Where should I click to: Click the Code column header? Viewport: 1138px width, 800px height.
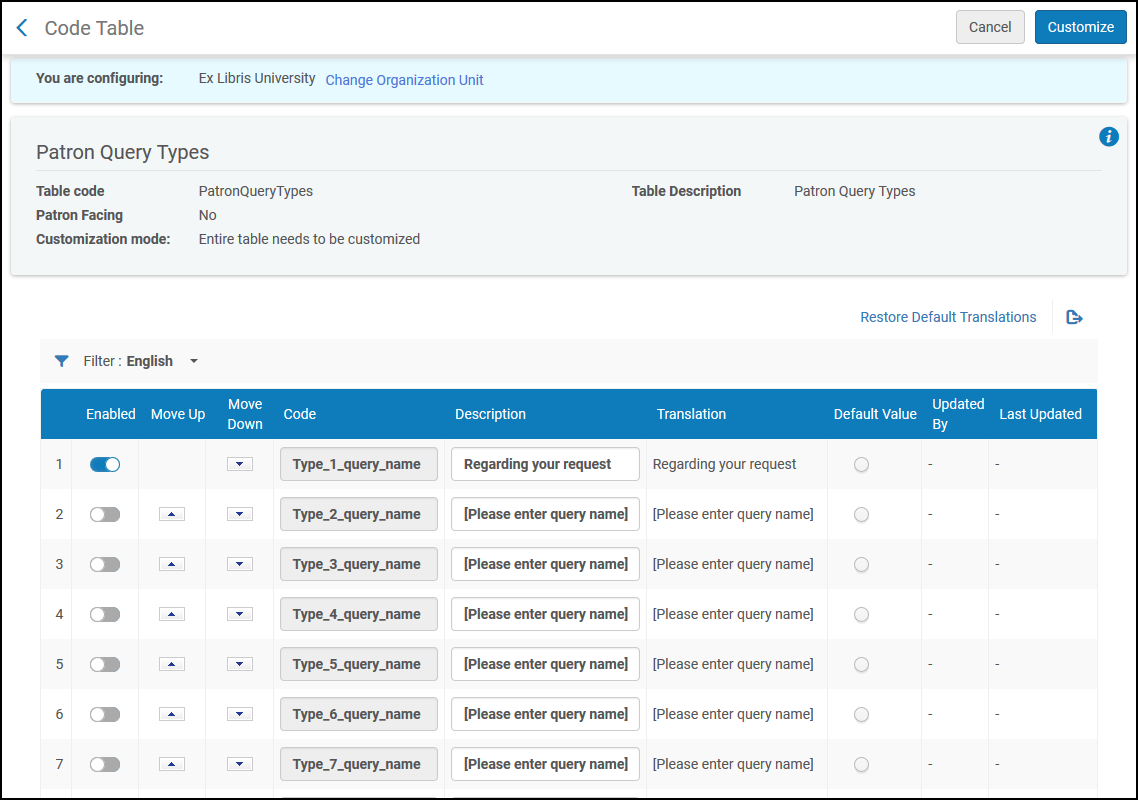point(300,414)
